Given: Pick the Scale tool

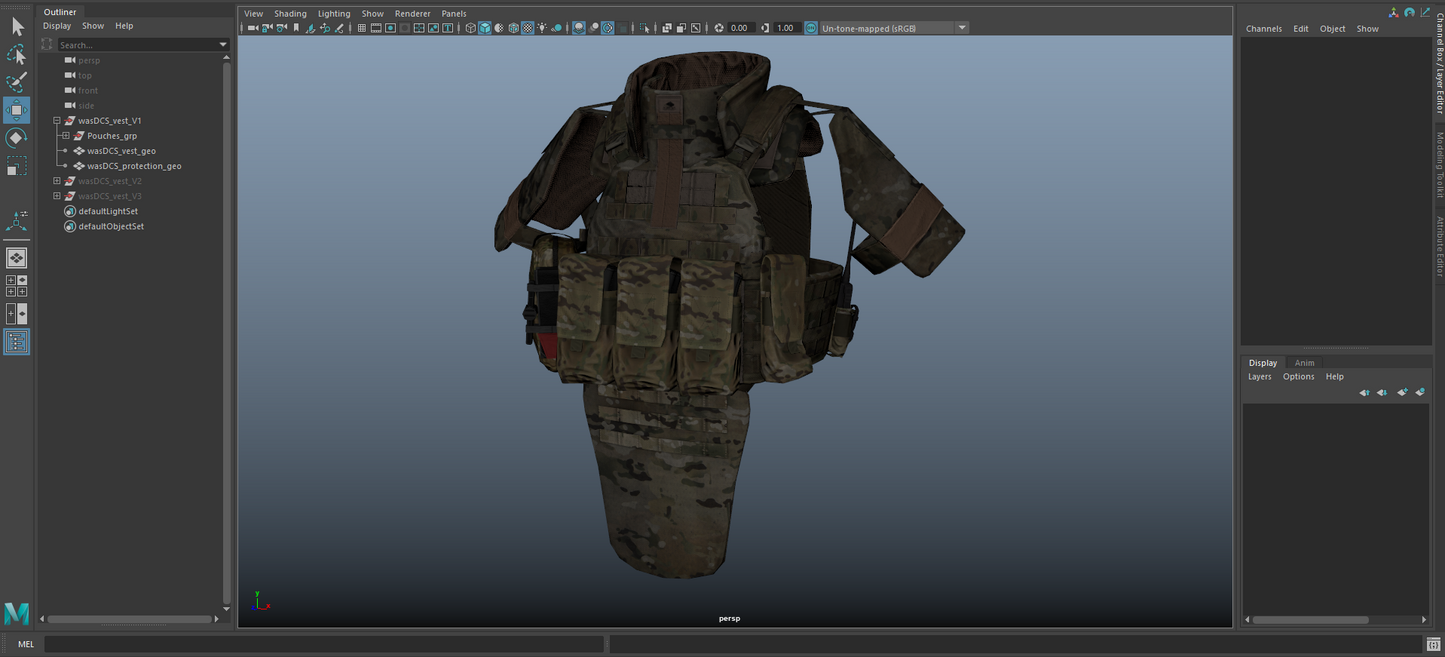Looking at the screenshot, I should click(17, 166).
